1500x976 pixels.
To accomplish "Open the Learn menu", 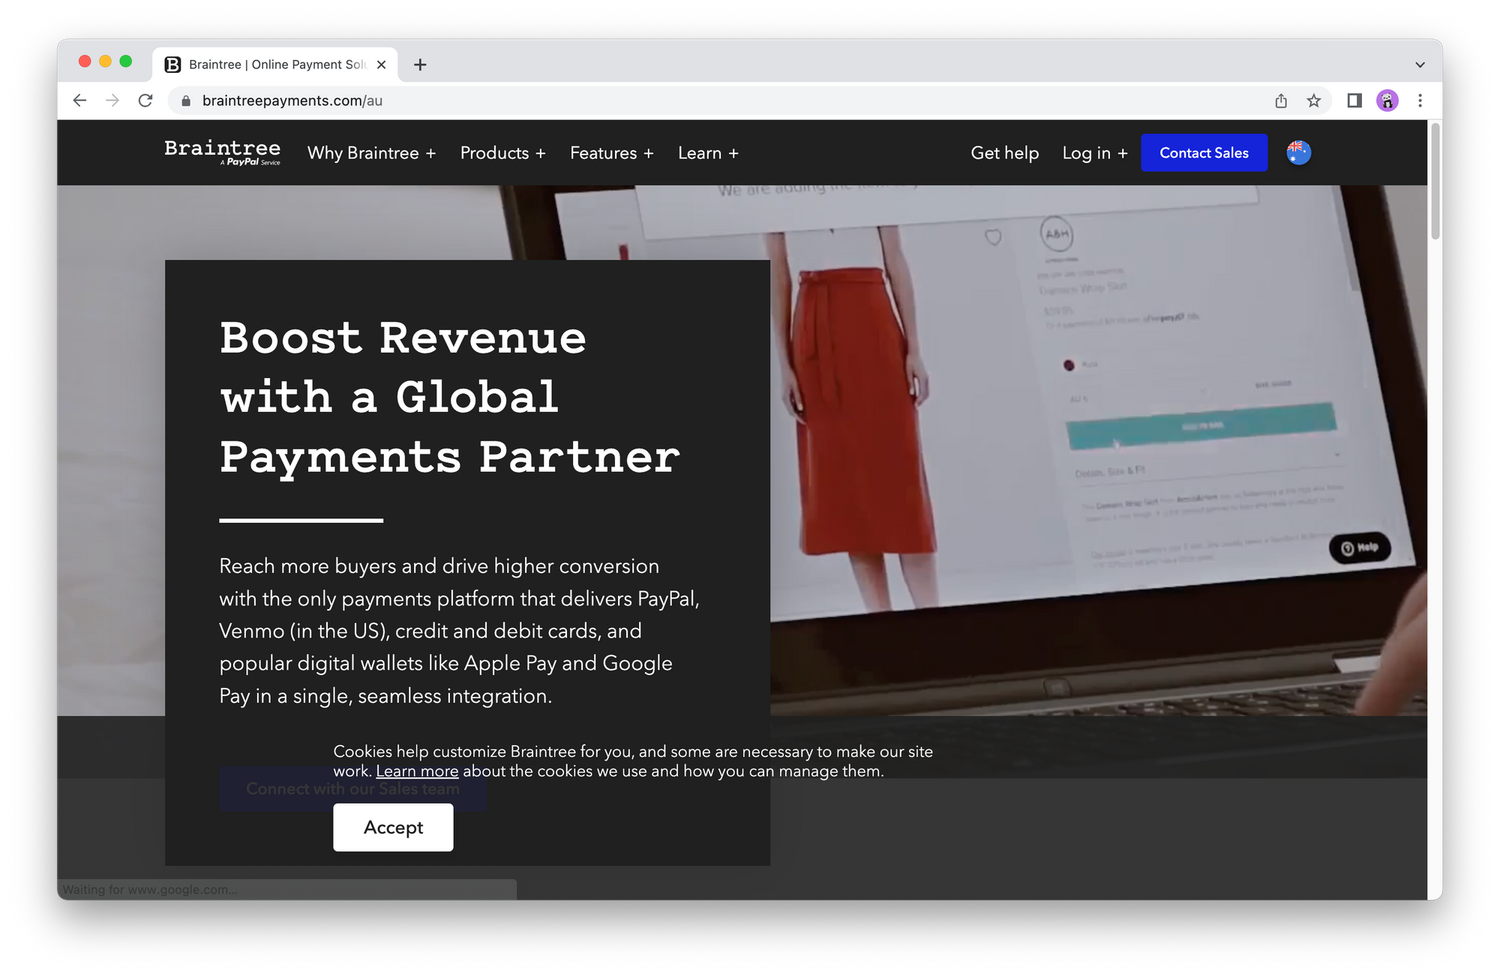I will [707, 153].
